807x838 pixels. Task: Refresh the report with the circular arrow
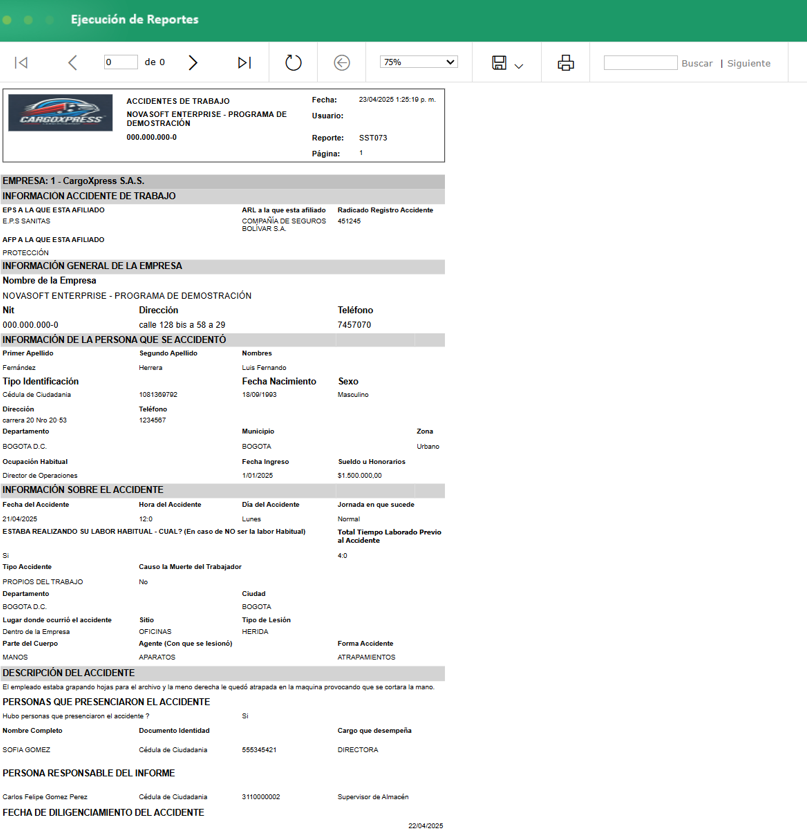tap(293, 63)
